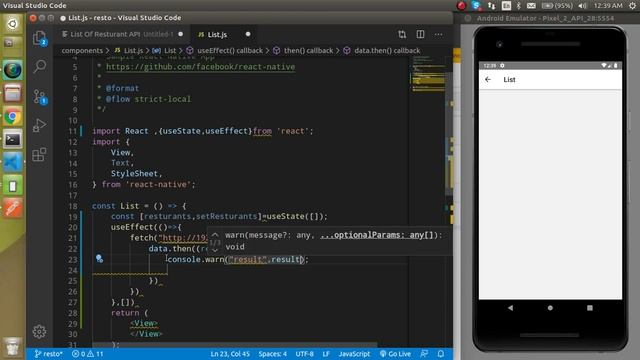This screenshot has height=360, width=640.
Task: Click the horizontal scrollbar under the code
Action: point(235,345)
